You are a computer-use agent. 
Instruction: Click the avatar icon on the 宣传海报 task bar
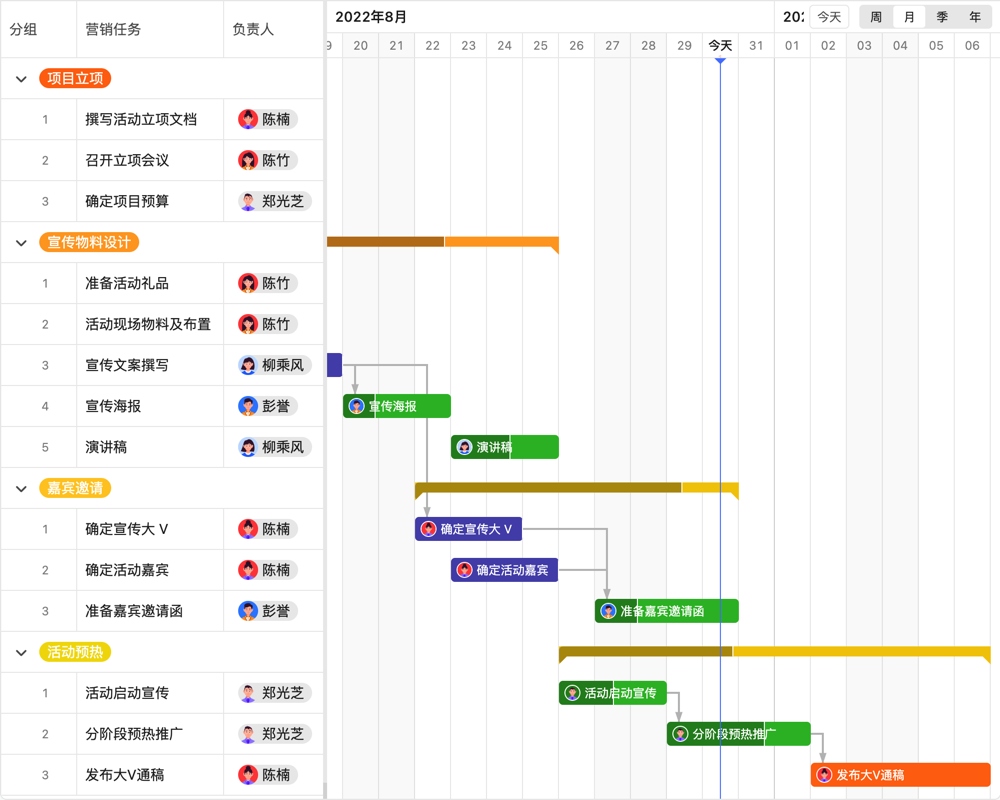pos(355,406)
